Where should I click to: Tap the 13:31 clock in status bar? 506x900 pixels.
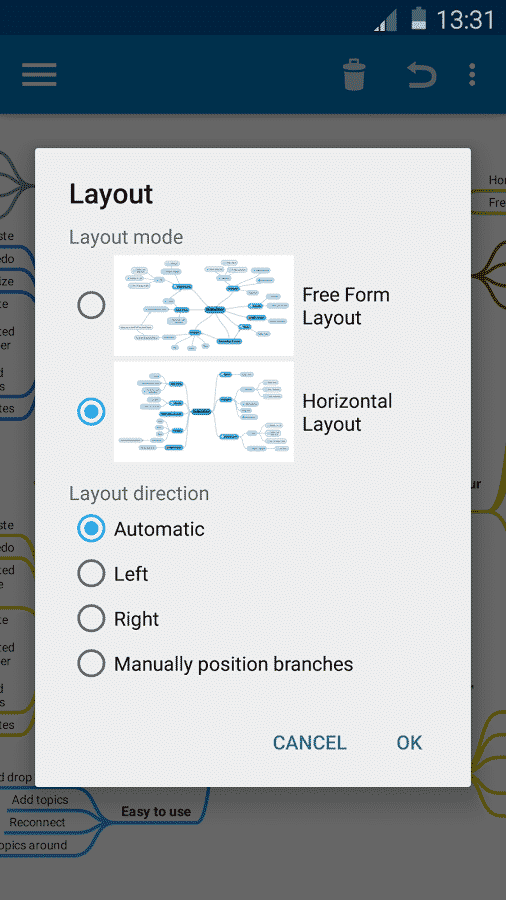coord(465,20)
